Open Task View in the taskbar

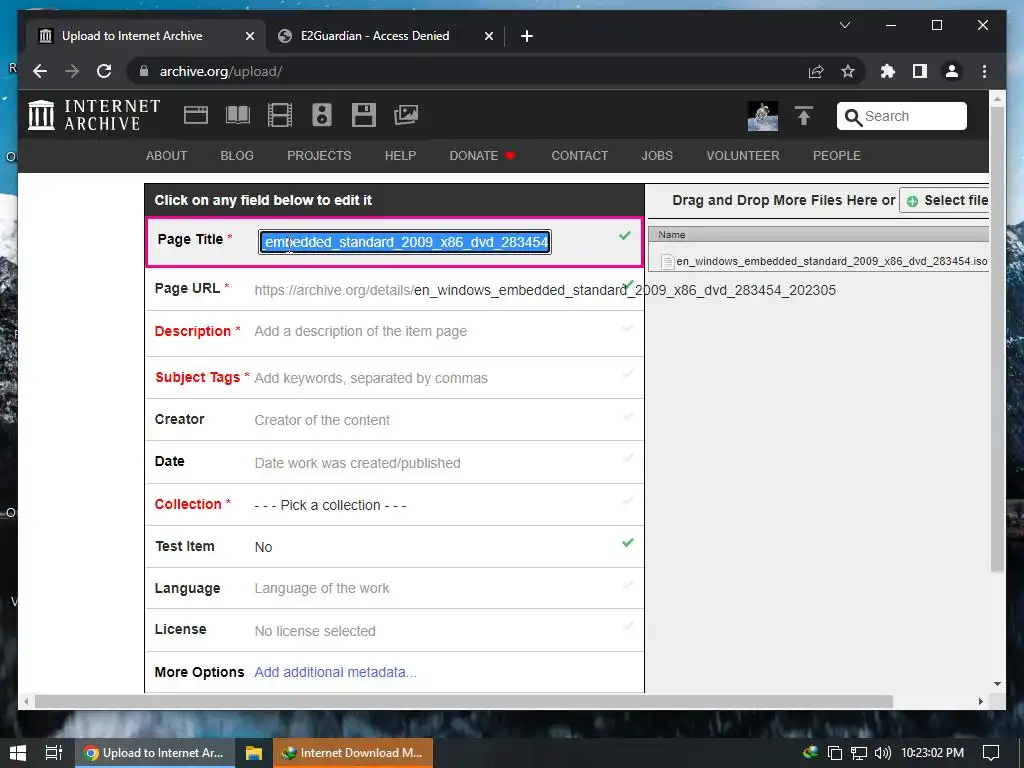pos(54,753)
